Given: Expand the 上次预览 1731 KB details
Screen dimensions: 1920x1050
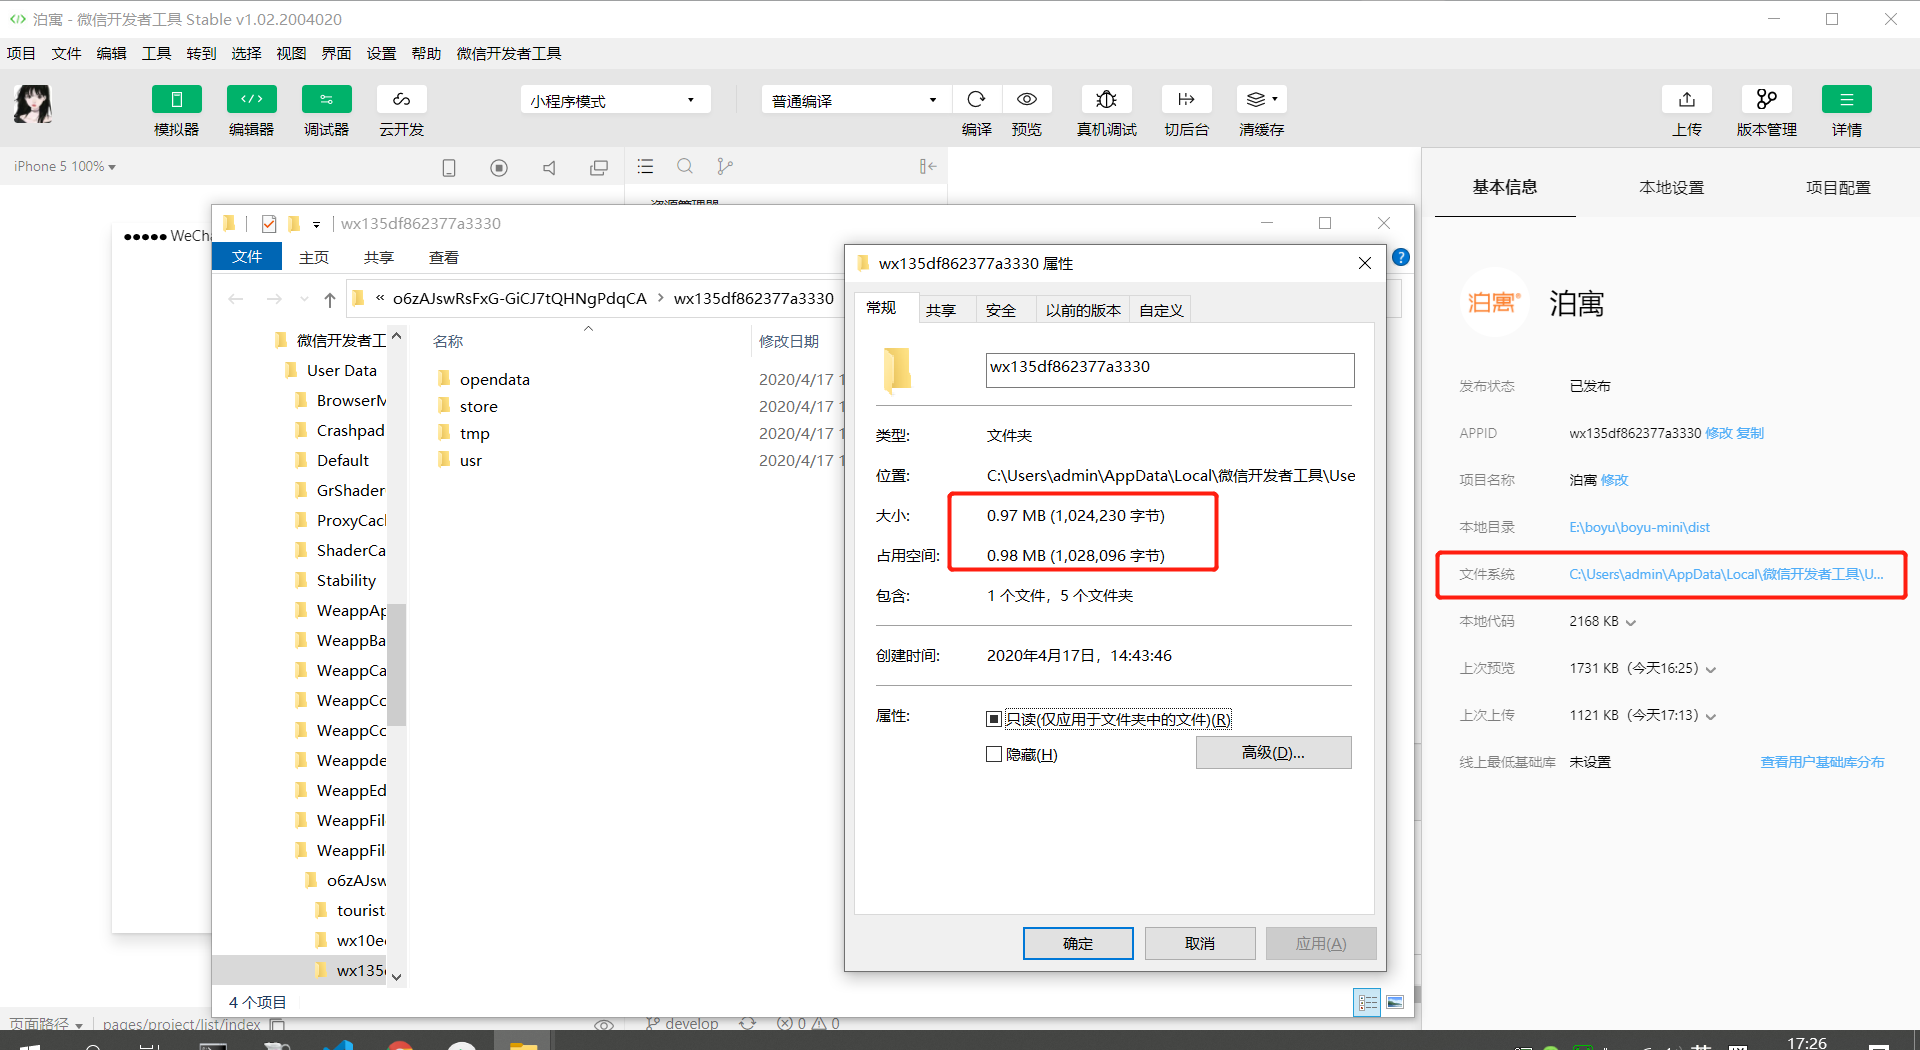Looking at the screenshot, I should [1710, 669].
